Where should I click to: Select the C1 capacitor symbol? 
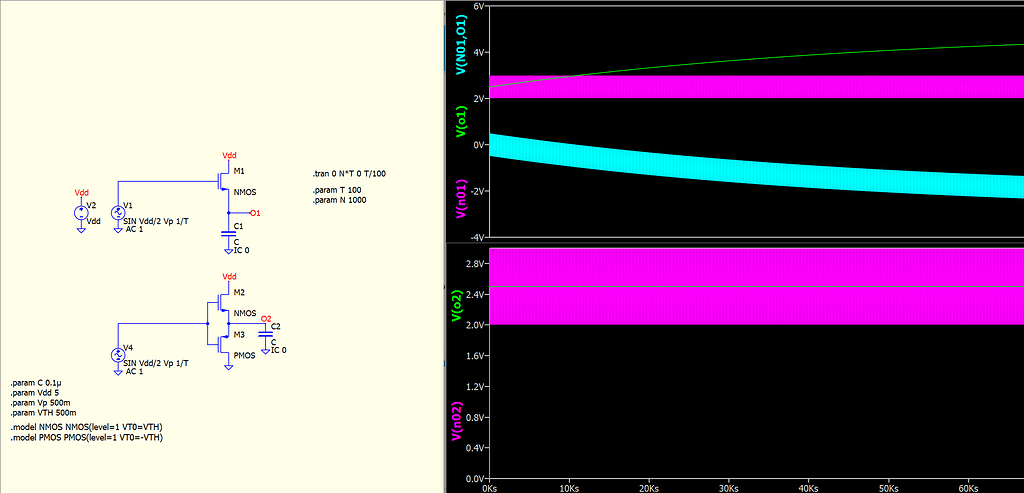pyautogui.click(x=229, y=234)
